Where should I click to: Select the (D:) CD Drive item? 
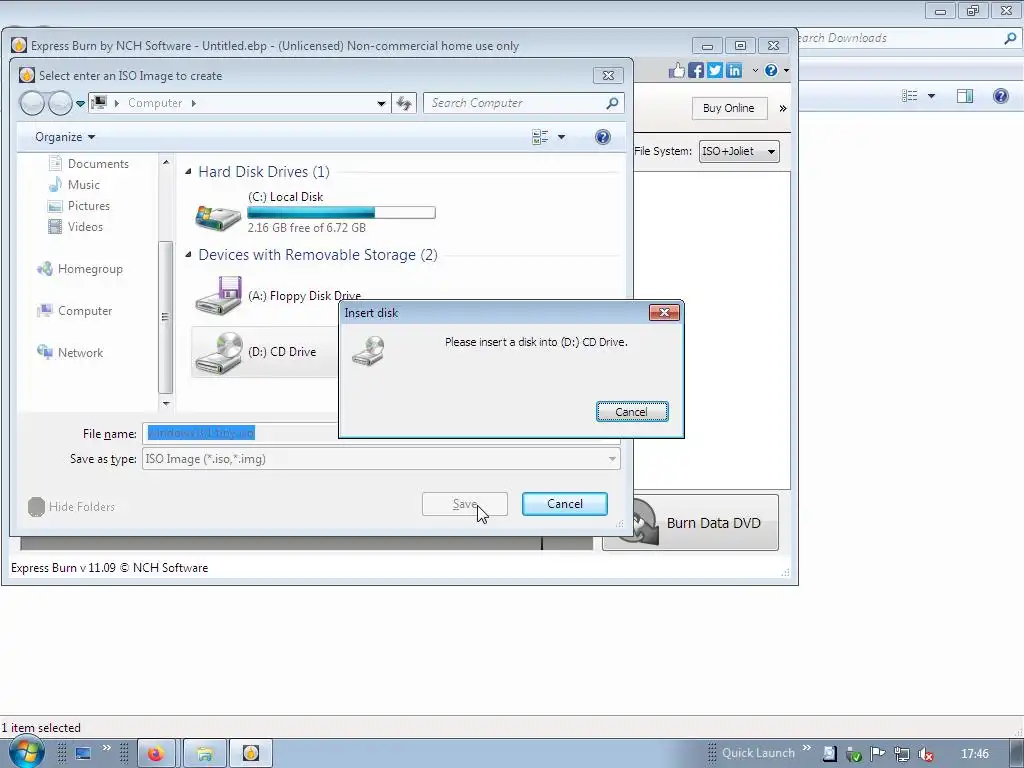[264, 352]
